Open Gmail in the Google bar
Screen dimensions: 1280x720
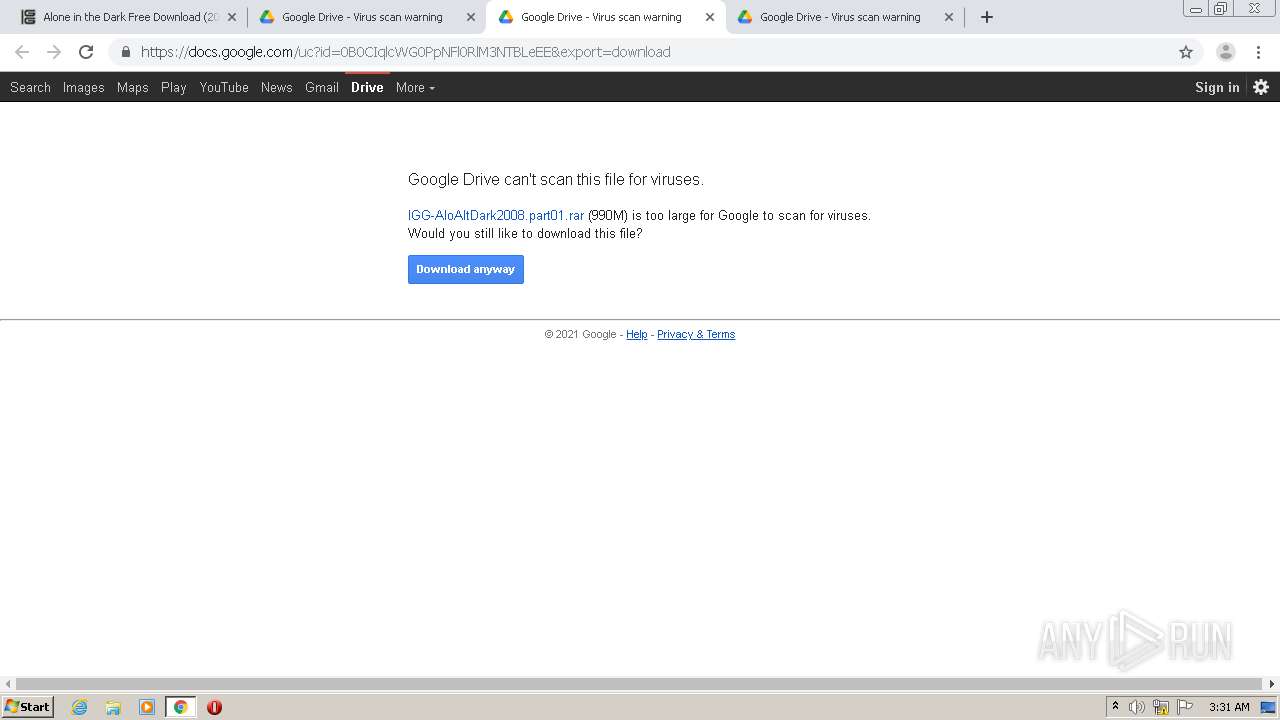(x=322, y=87)
